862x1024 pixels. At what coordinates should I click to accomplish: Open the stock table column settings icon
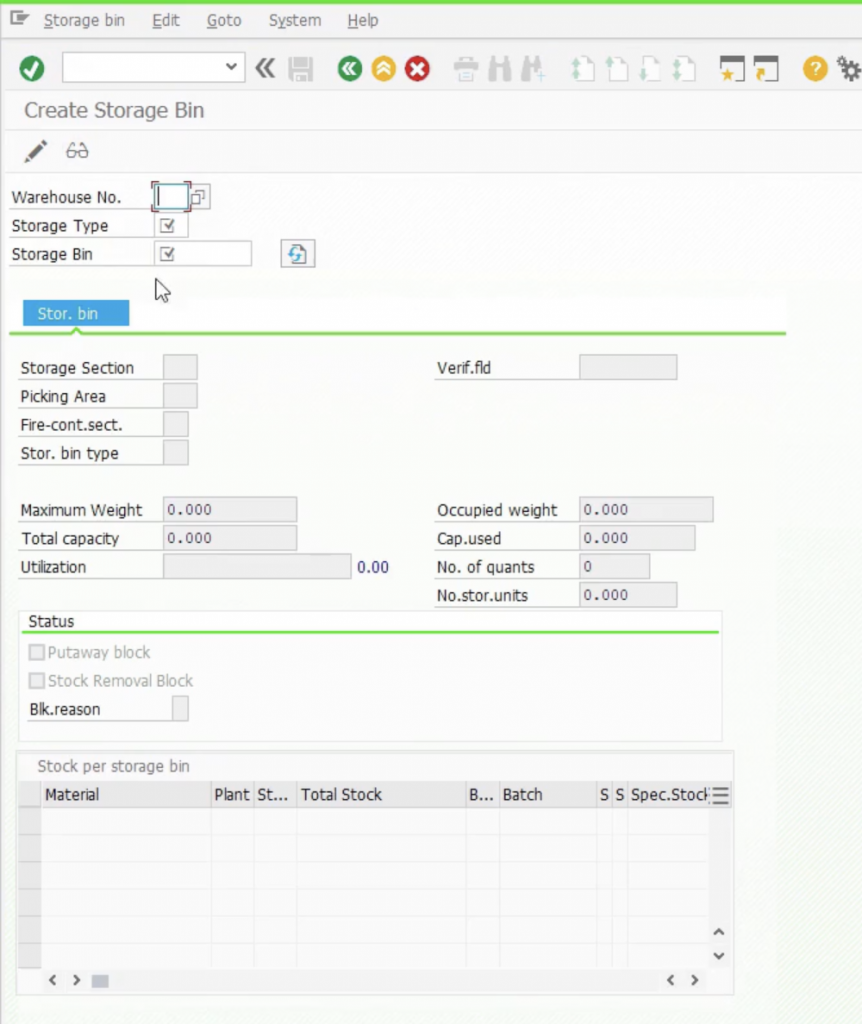click(720, 795)
